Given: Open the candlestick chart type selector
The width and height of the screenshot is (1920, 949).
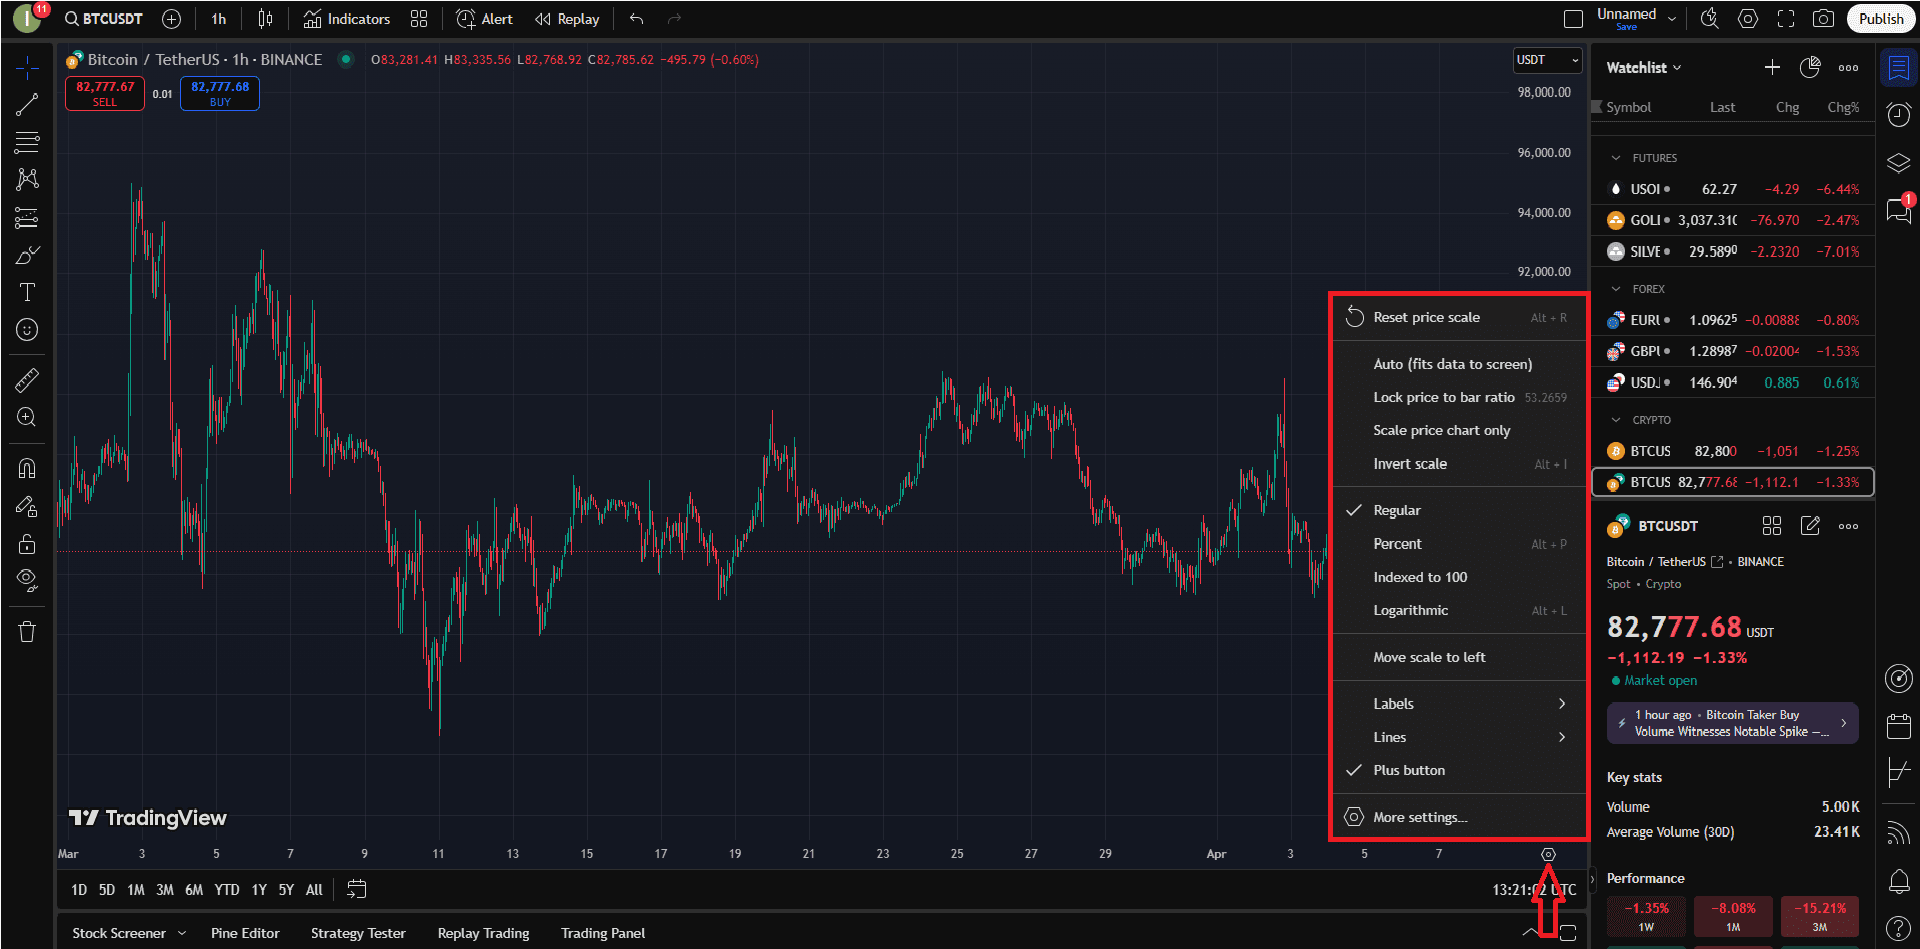Looking at the screenshot, I should coord(265,19).
